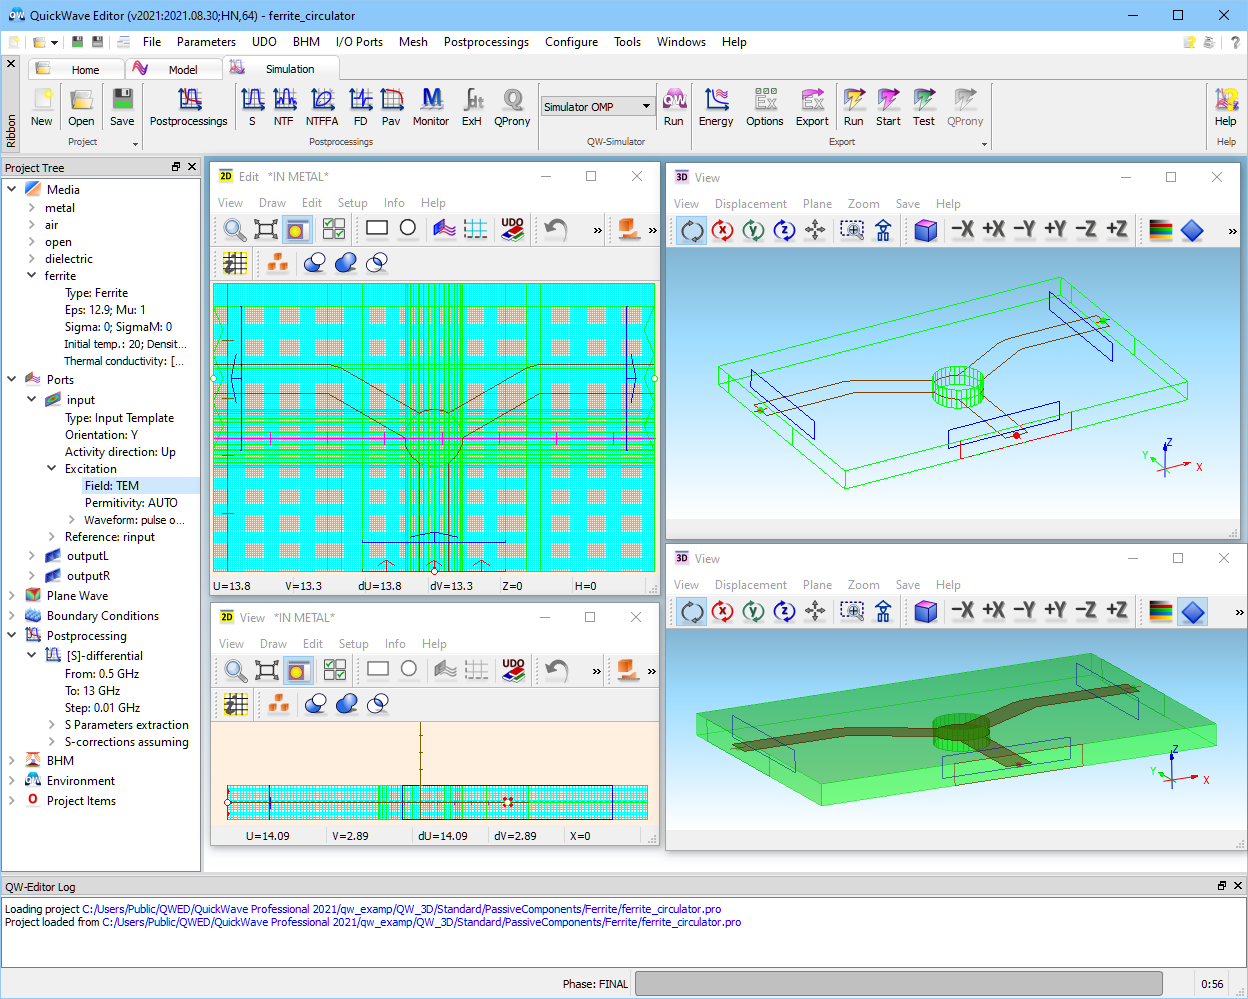Click the Postprocessings ribbon icon
The image size is (1248, 999).
(x=189, y=107)
